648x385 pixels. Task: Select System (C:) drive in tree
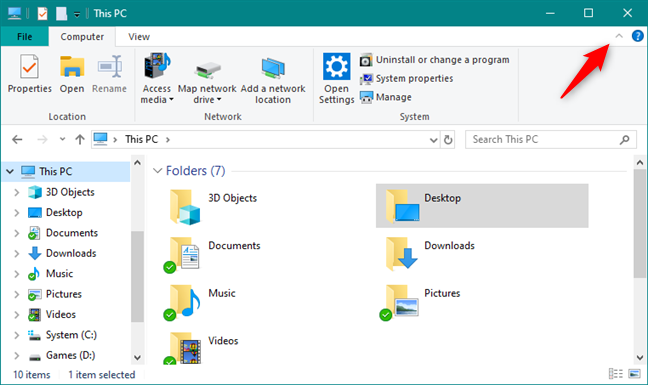[71, 335]
